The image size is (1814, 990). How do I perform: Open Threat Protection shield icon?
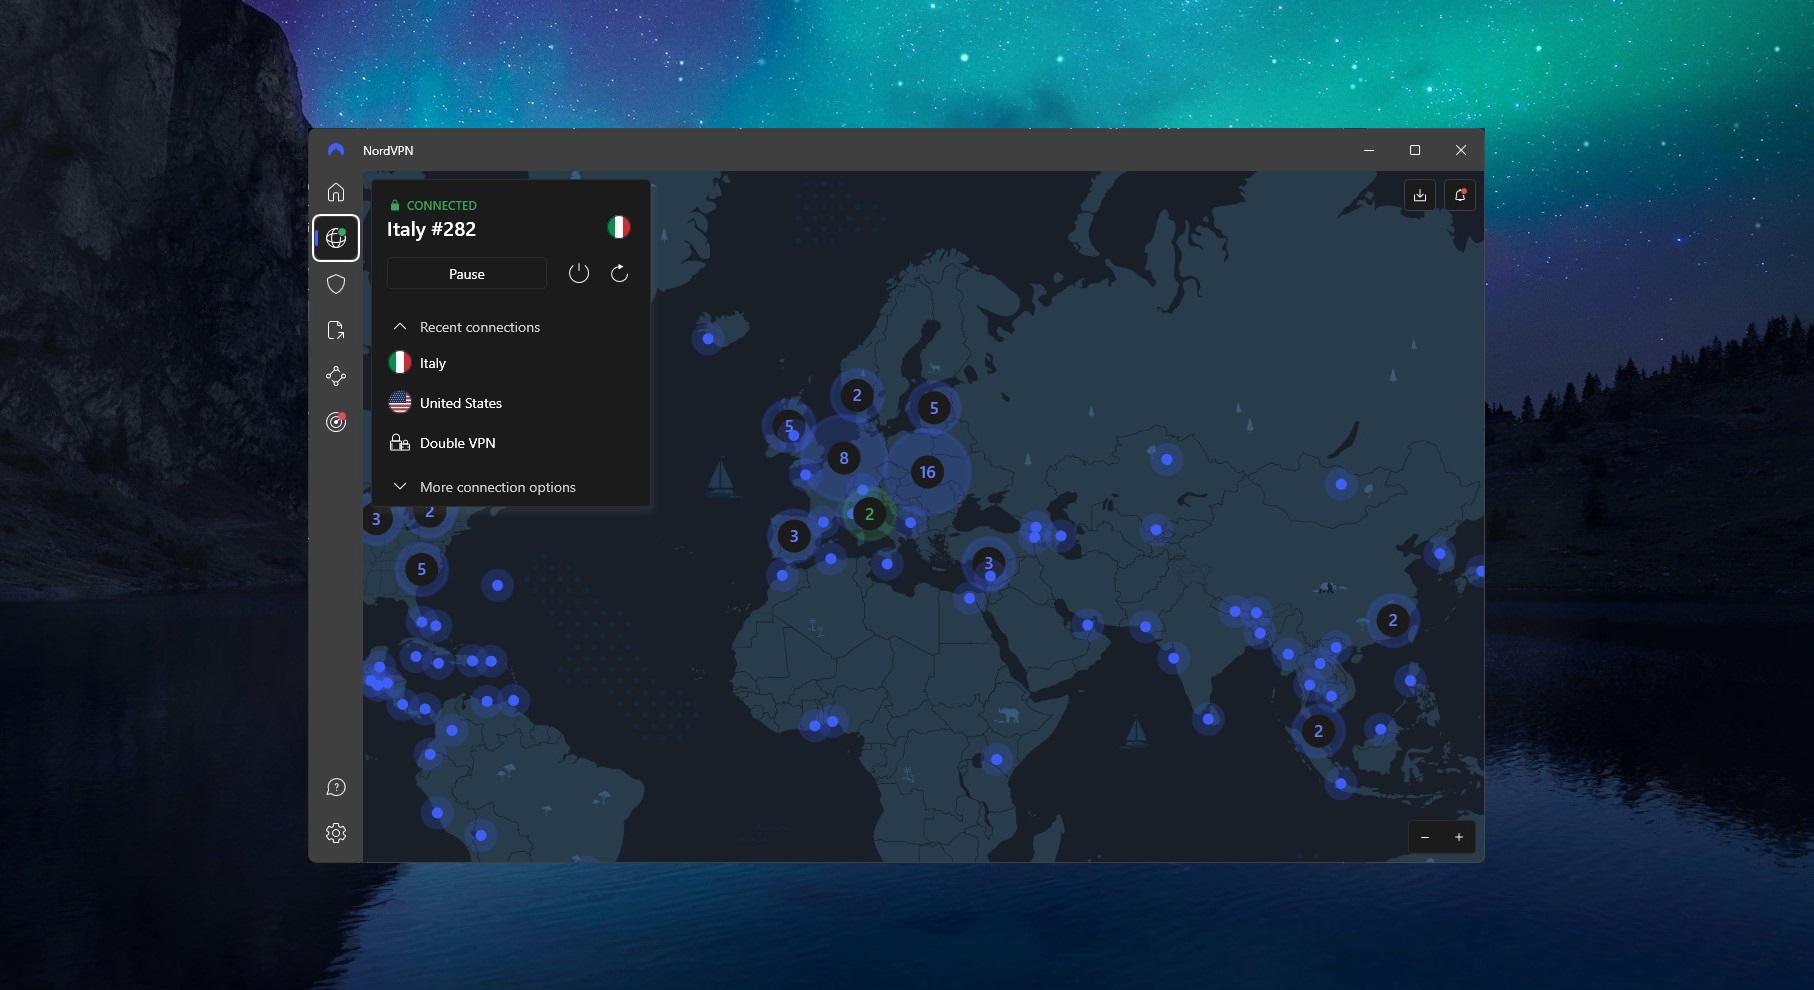[x=336, y=284]
